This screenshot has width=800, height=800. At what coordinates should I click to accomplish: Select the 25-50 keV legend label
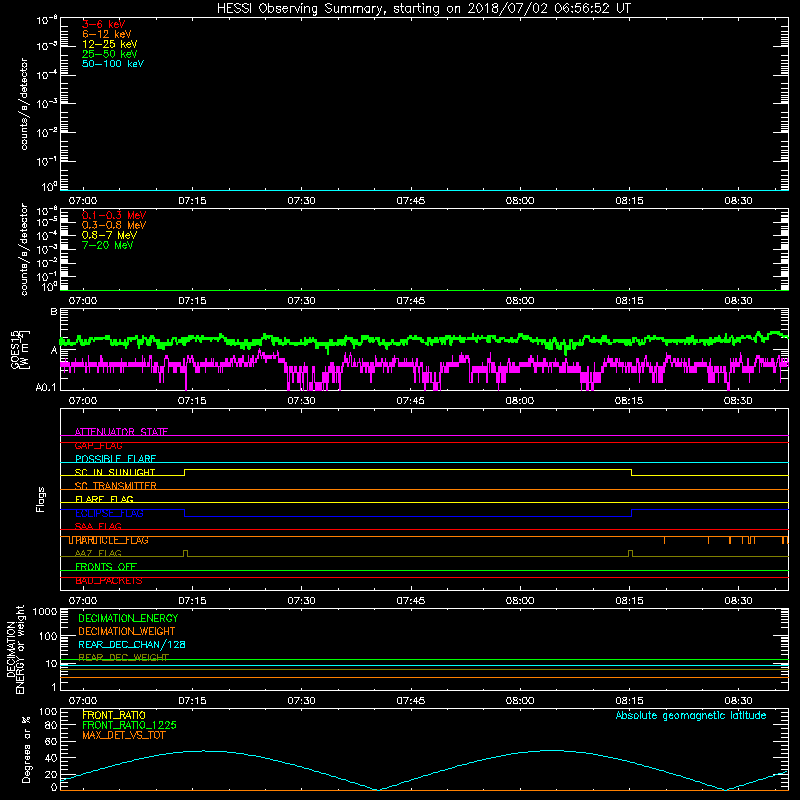[x=109, y=54]
